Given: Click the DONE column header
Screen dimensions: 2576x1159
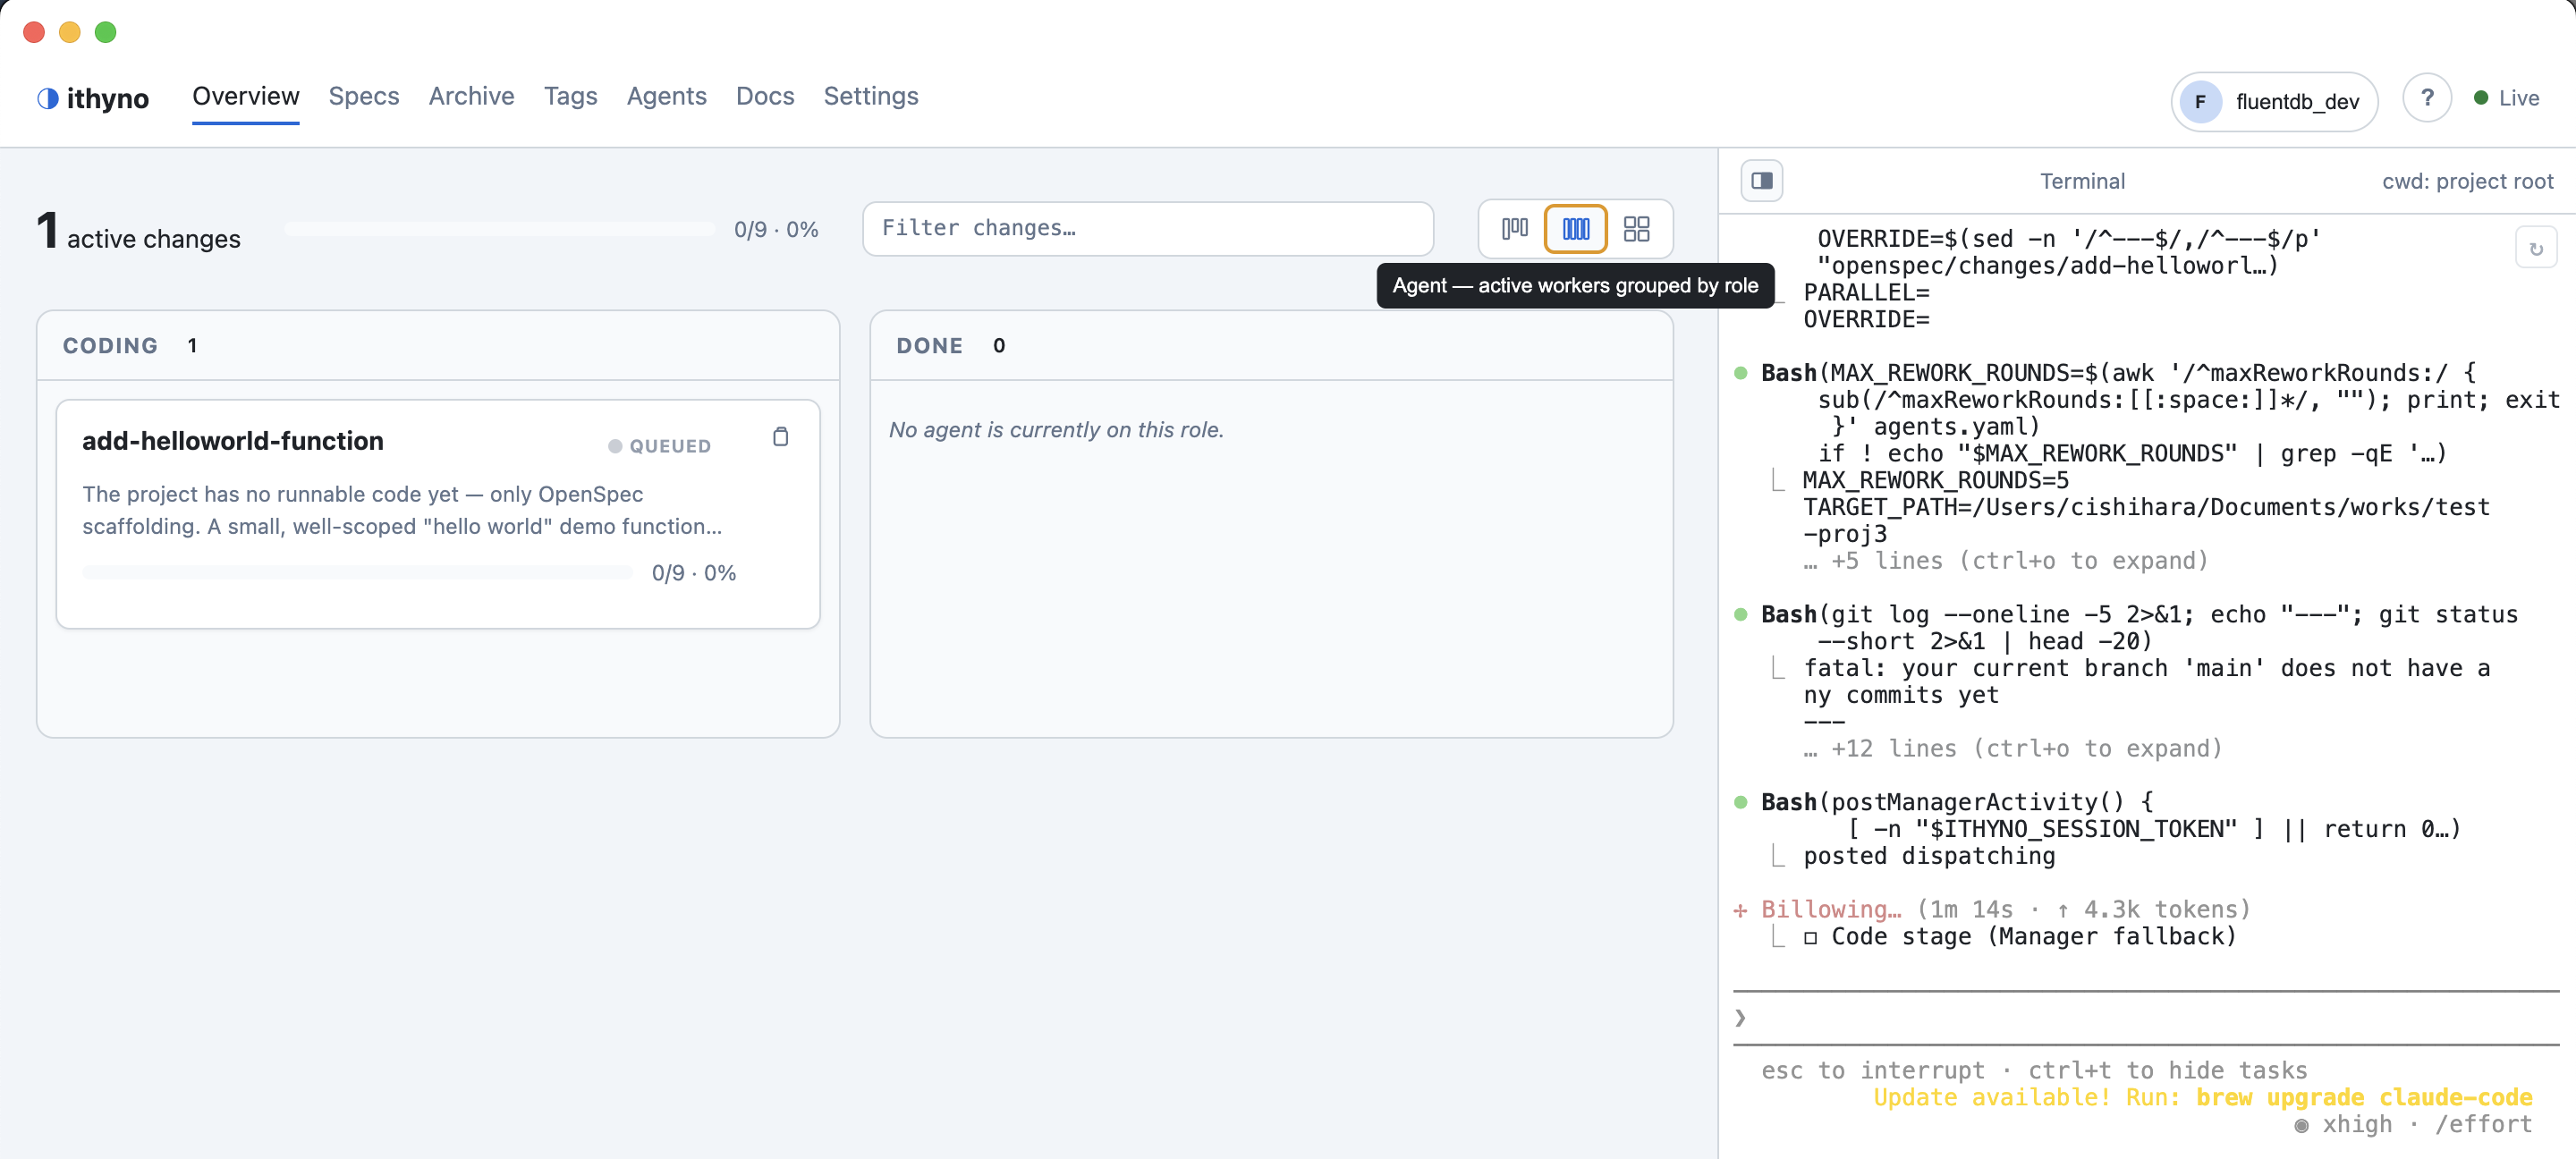Looking at the screenshot, I should point(1270,345).
